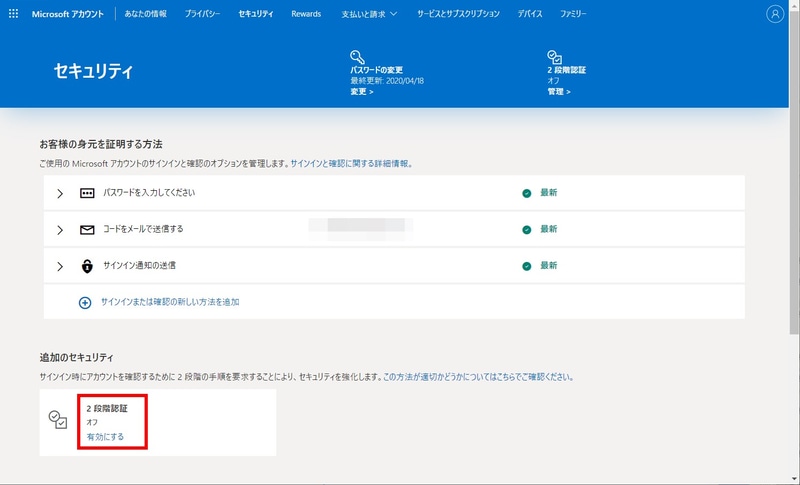Click the password dots icon in パスワードを入力してください row
The width and height of the screenshot is (800, 485).
point(87,193)
